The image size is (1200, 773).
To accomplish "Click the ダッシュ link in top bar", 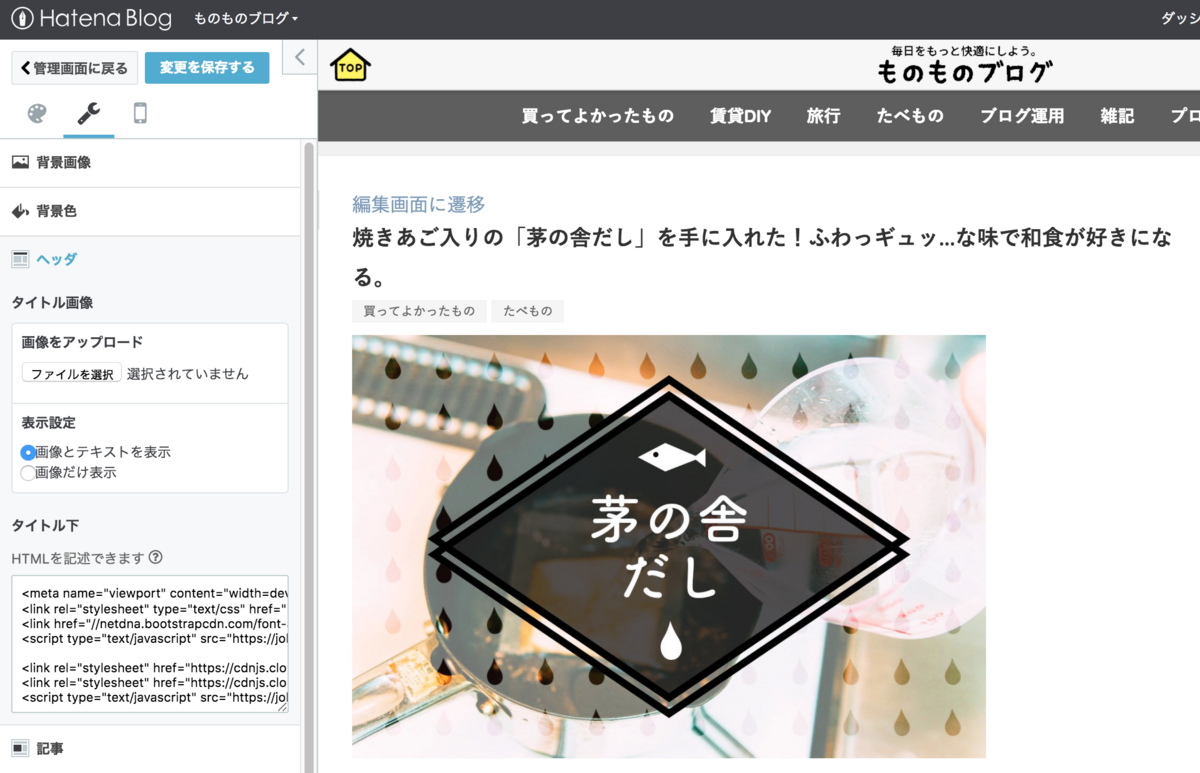I will (x=1180, y=19).
